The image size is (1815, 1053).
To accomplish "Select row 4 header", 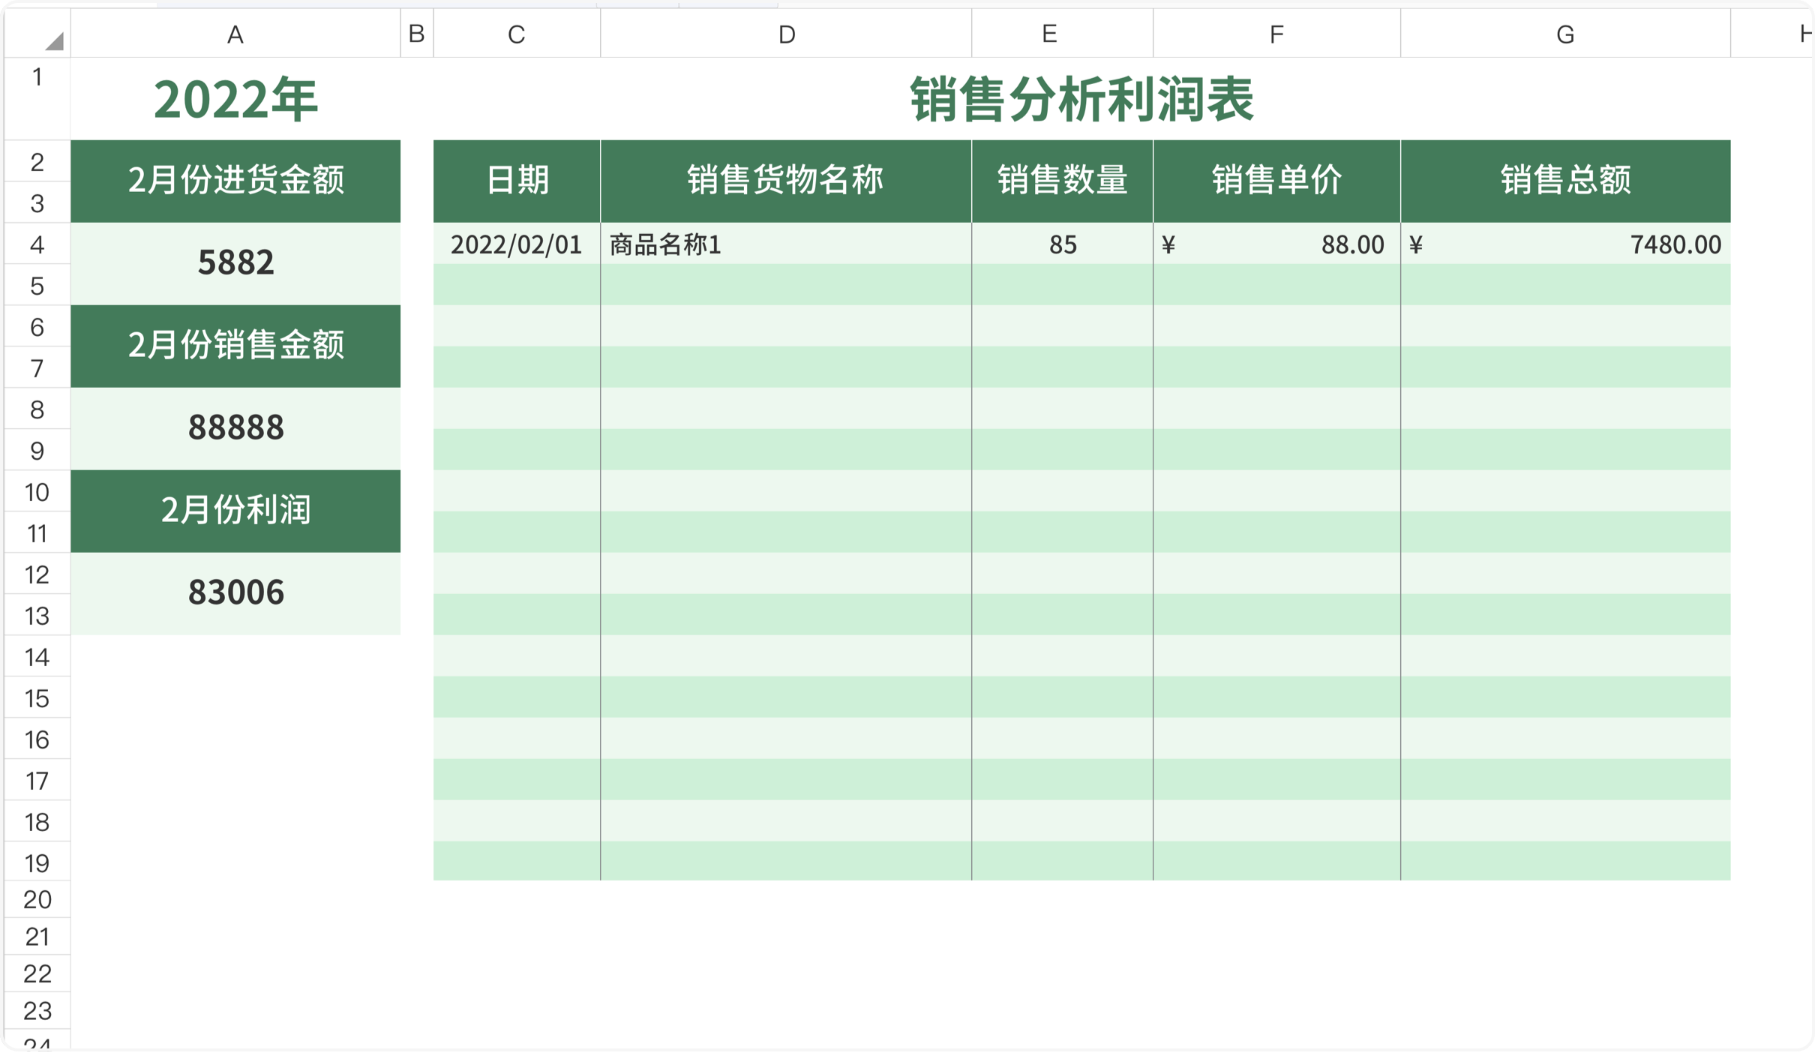I will 37,244.
